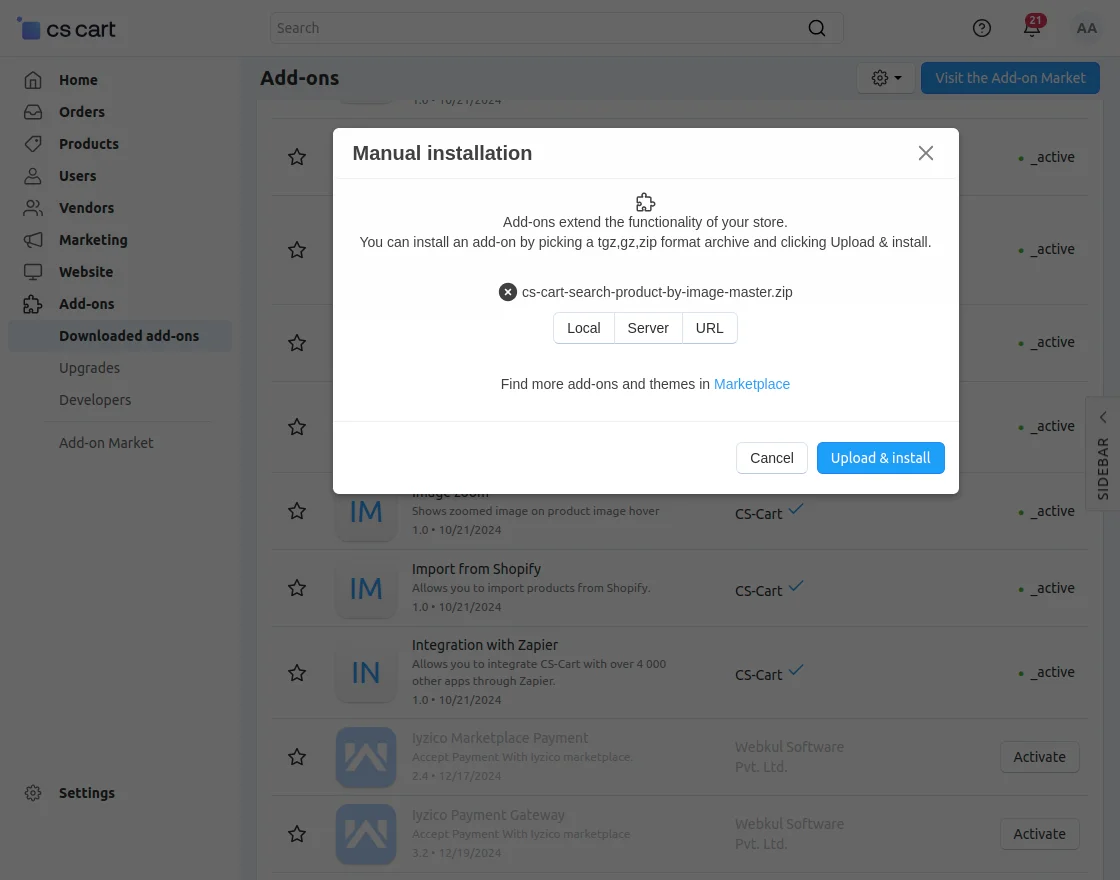Choose the Server upload source
The height and width of the screenshot is (880, 1120).
[x=648, y=328]
